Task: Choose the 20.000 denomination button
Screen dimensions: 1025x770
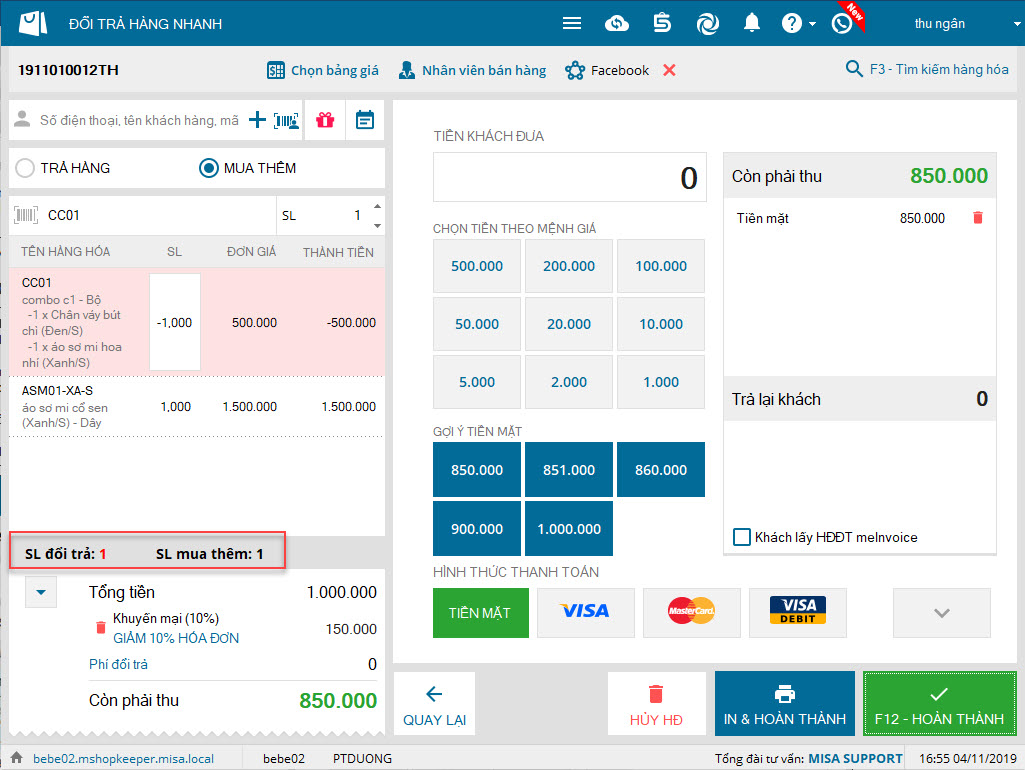Action: (569, 324)
